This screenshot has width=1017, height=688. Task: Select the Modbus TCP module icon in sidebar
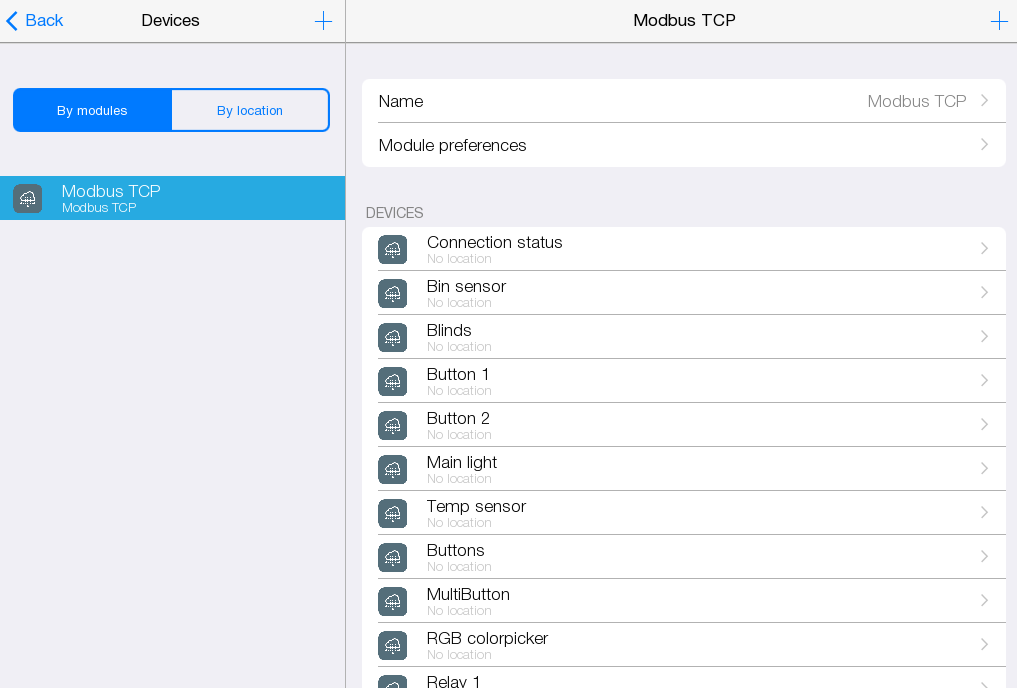27,198
